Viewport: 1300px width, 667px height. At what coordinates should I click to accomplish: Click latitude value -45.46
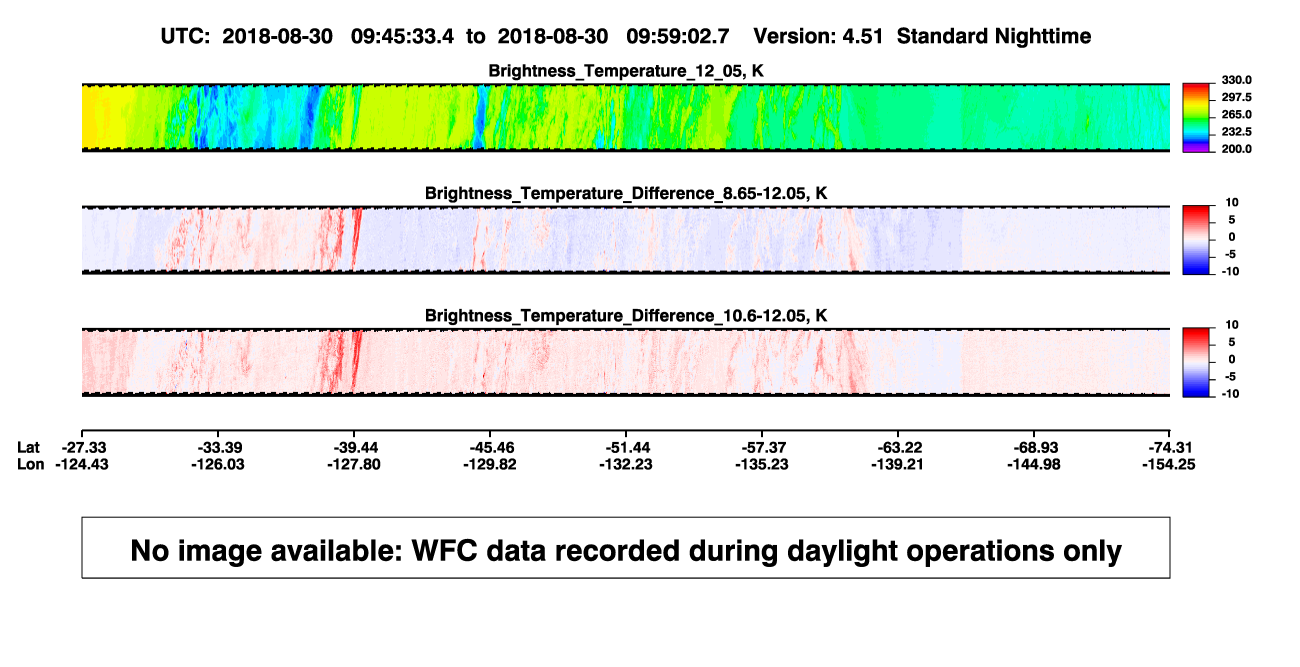pos(490,447)
